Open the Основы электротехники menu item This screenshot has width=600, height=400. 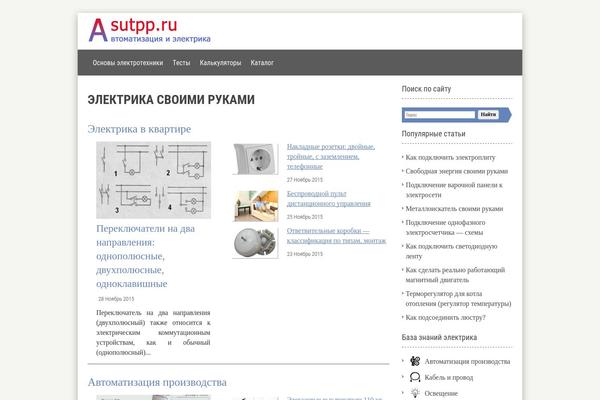click(128, 63)
